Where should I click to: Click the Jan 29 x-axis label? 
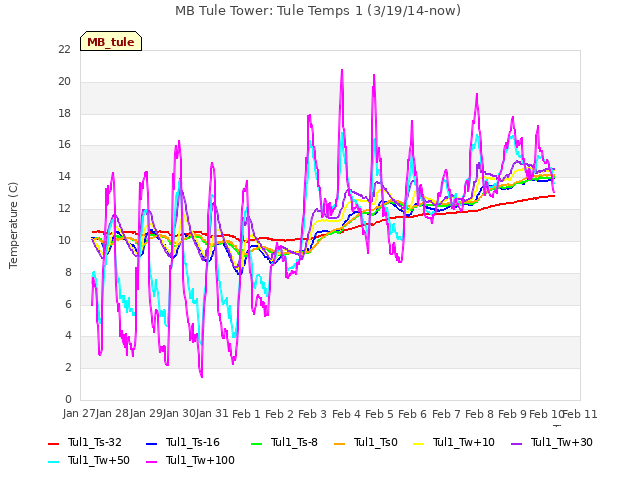[146, 413]
